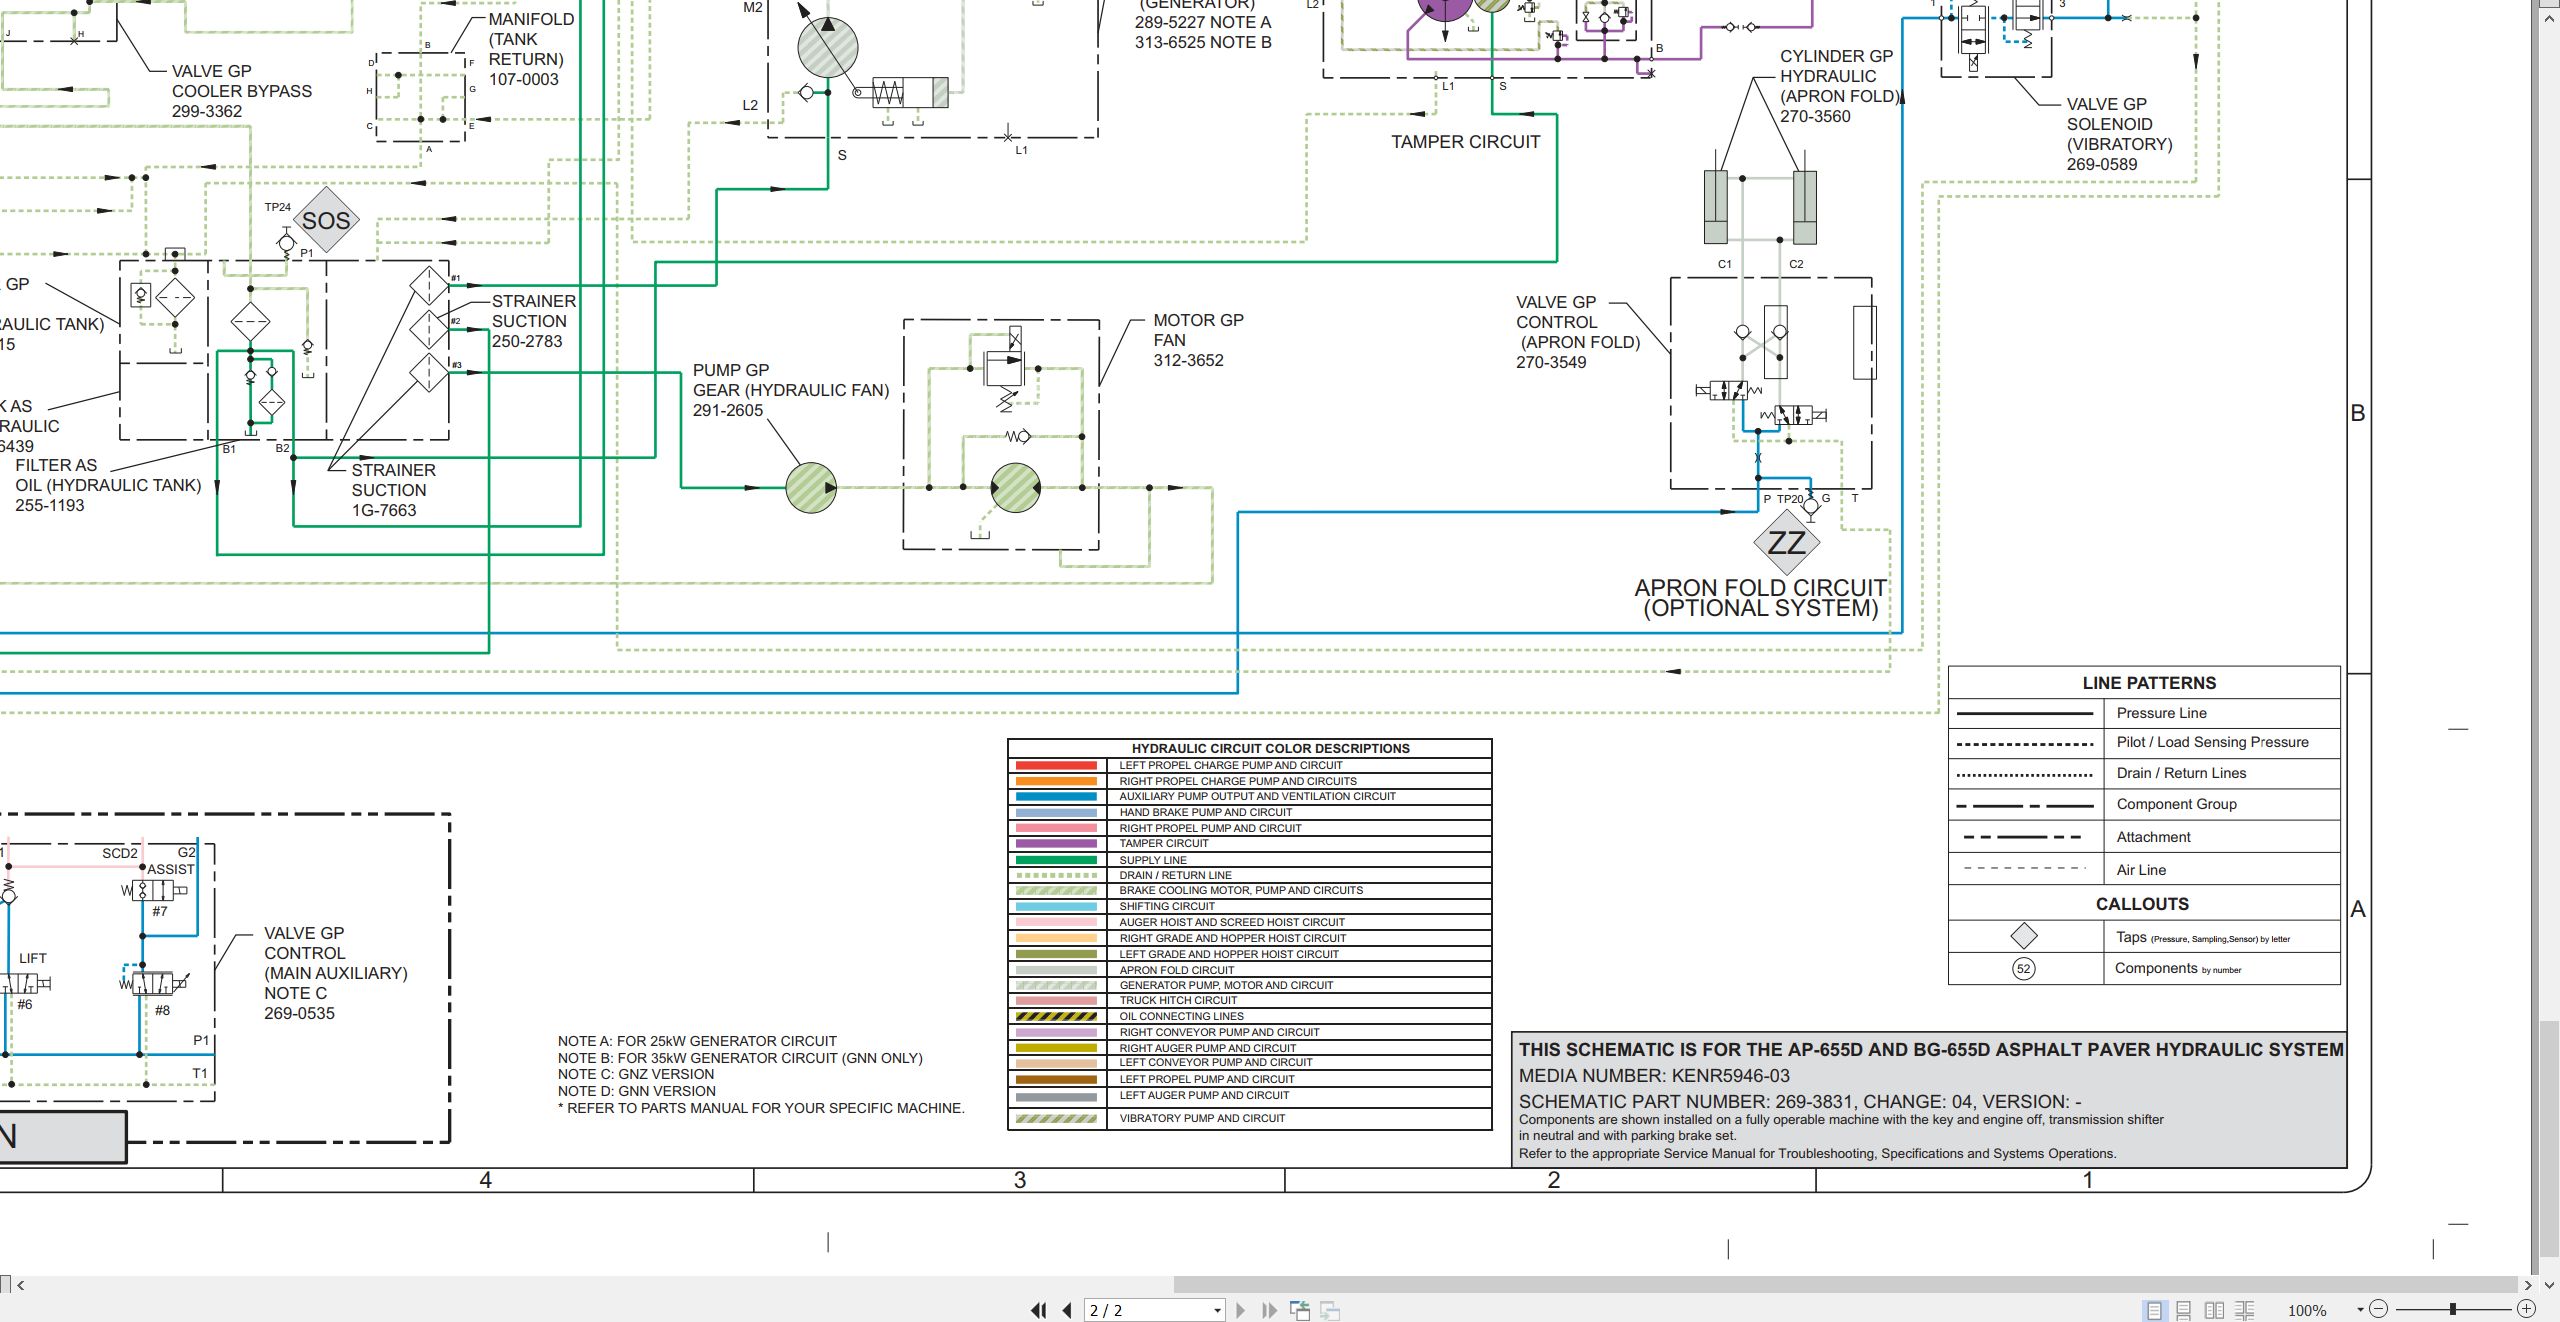
Task: Click the 'NOTE D: GNN VERSION' line
Action: tap(637, 1091)
